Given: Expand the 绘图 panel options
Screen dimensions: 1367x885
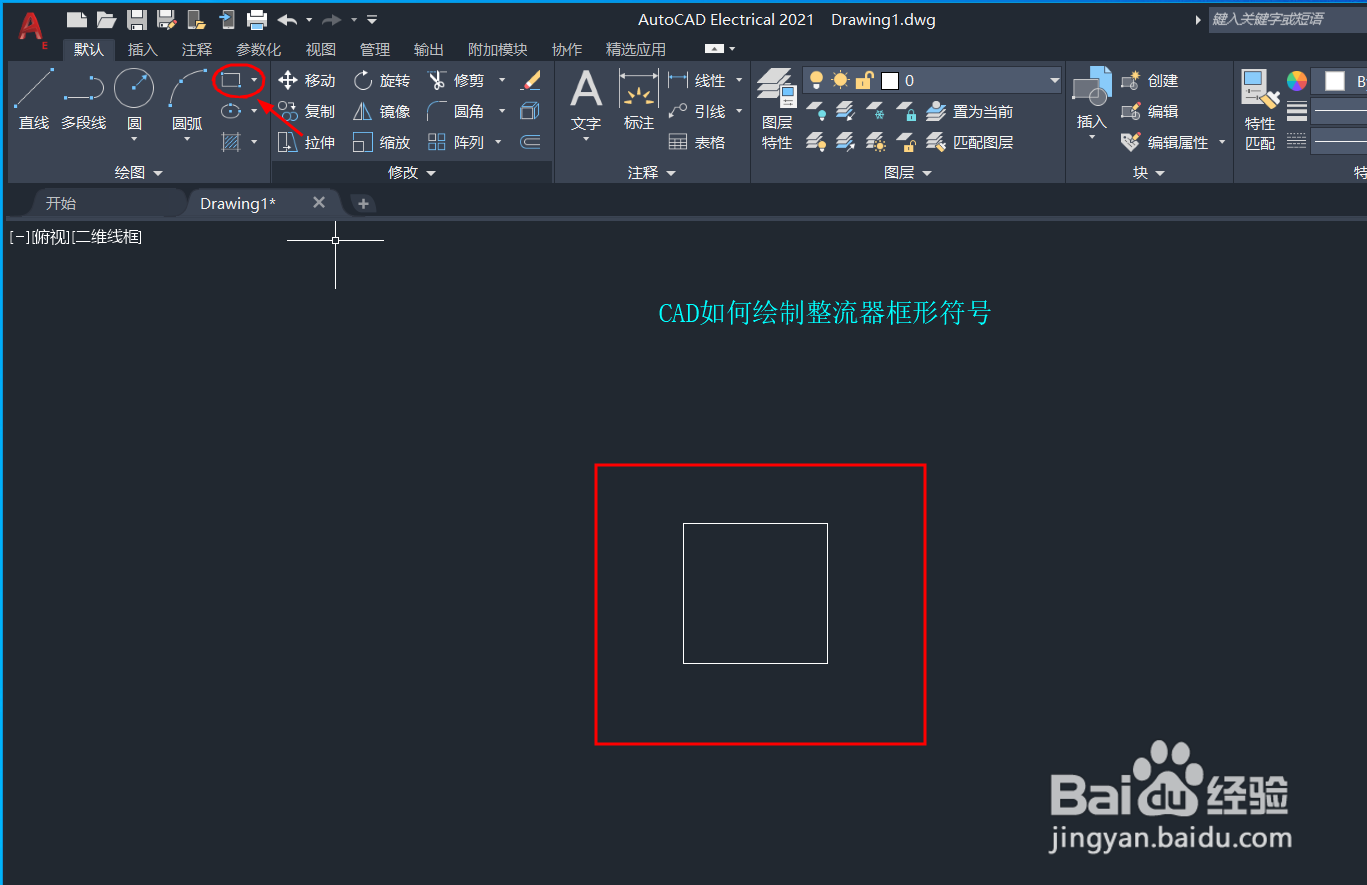Looking at the screenshot, I should point(157,171).
